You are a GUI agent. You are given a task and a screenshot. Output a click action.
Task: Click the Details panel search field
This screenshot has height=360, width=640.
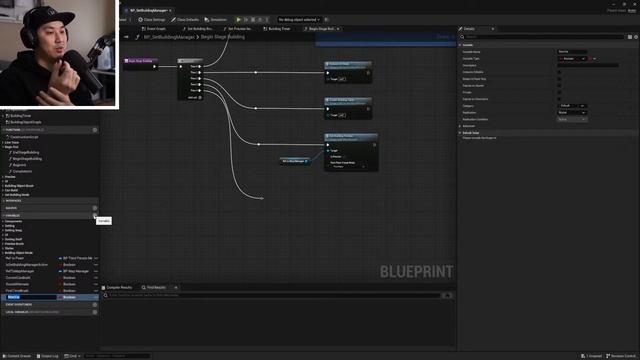pyautogui.click(x=544, y=37)
